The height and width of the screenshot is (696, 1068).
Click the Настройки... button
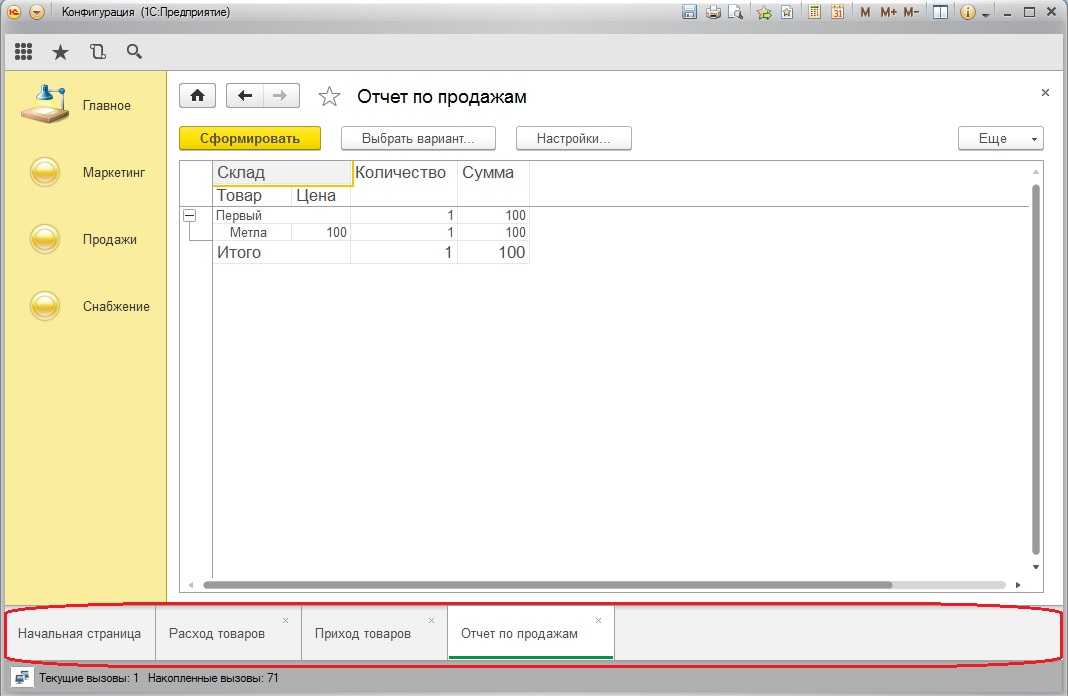point(573,139)
